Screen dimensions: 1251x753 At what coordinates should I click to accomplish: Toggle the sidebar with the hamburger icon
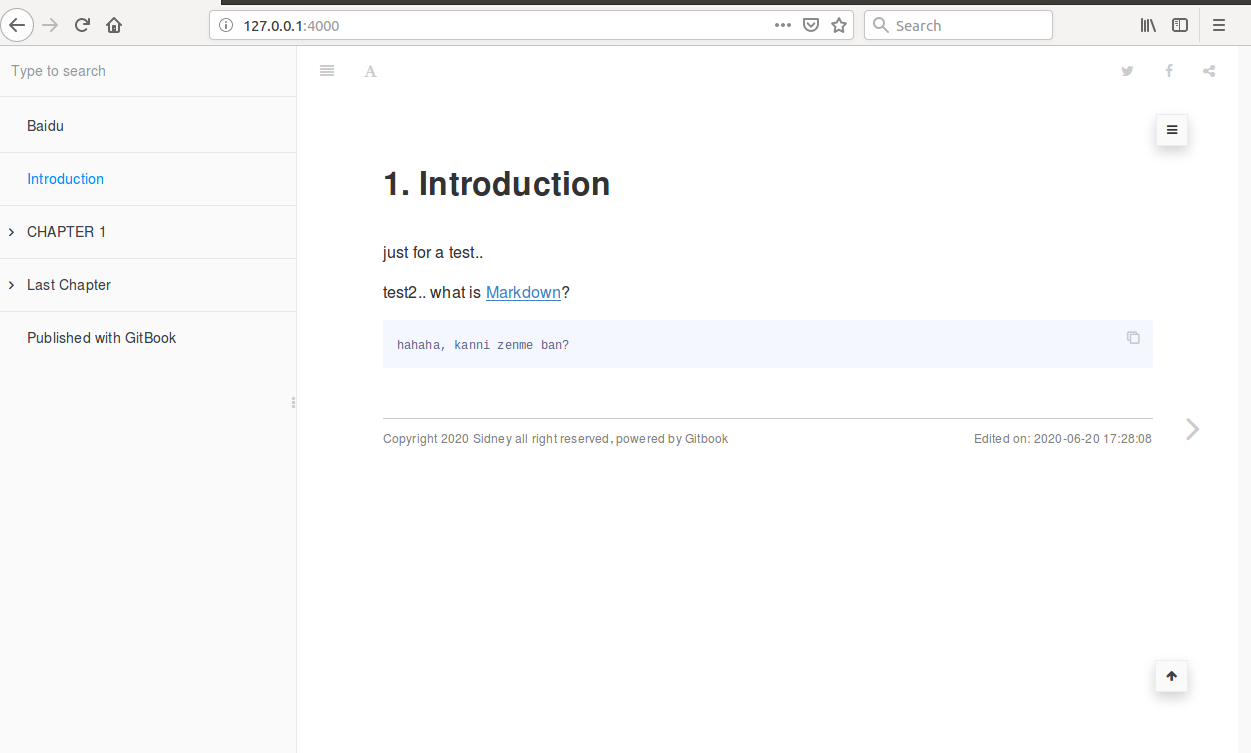pos(326,70)
